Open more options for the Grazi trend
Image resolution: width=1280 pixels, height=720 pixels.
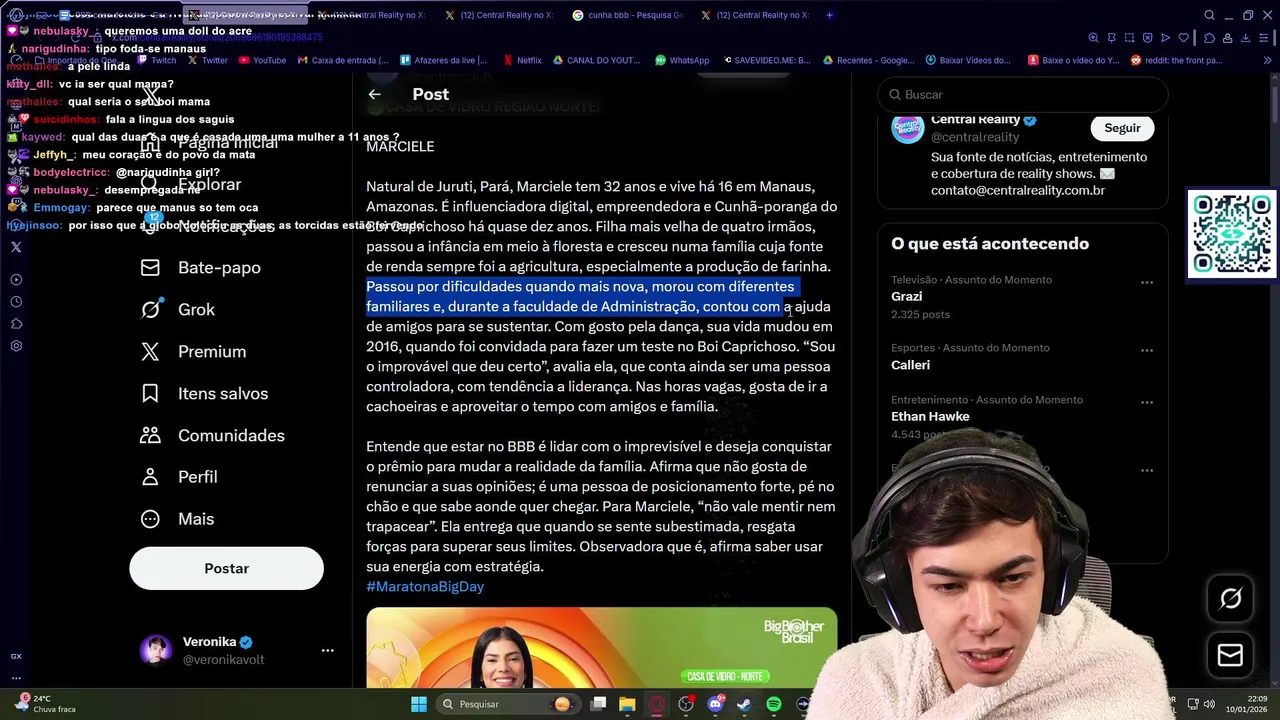[1147, 283]
